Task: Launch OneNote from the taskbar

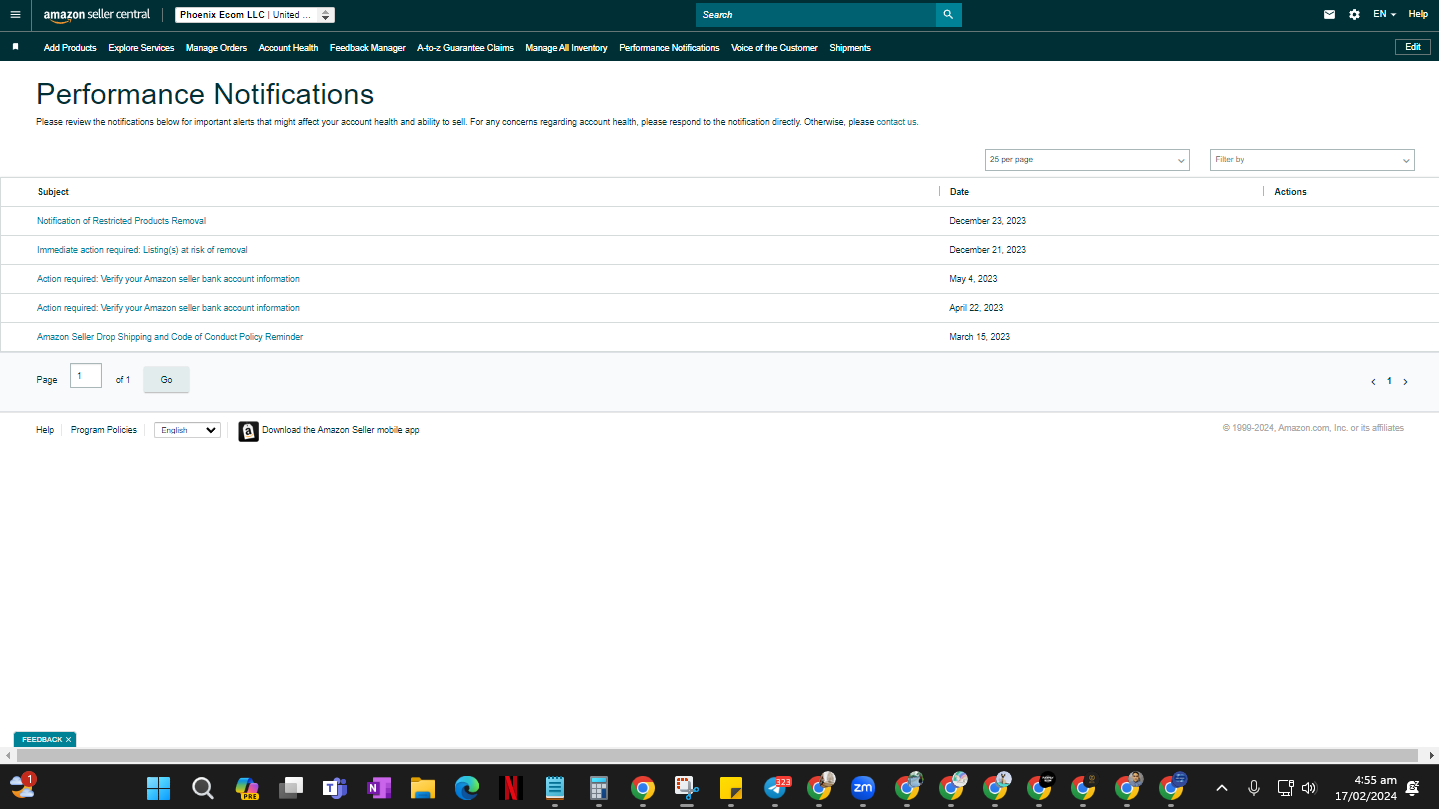Action: coord(379,788)
